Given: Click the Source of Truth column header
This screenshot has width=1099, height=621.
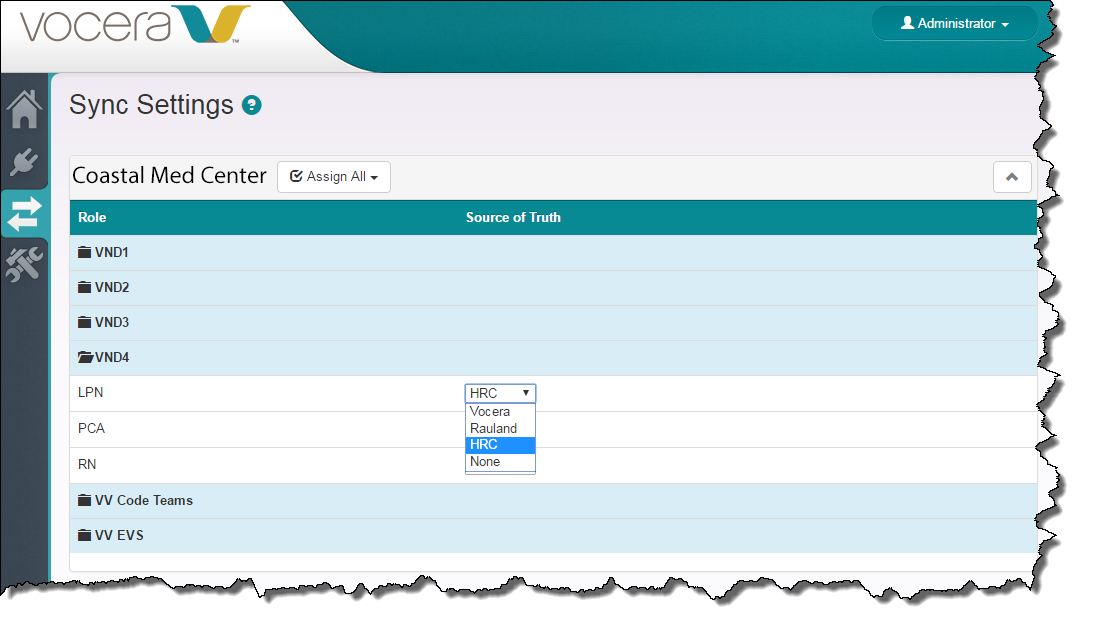Looking at the screenshot, I should tap(513, 217).
